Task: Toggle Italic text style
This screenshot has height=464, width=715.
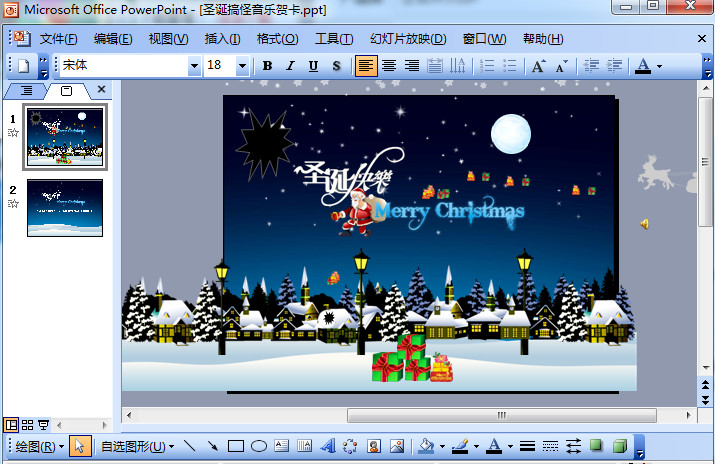Action: coord(290,66)
